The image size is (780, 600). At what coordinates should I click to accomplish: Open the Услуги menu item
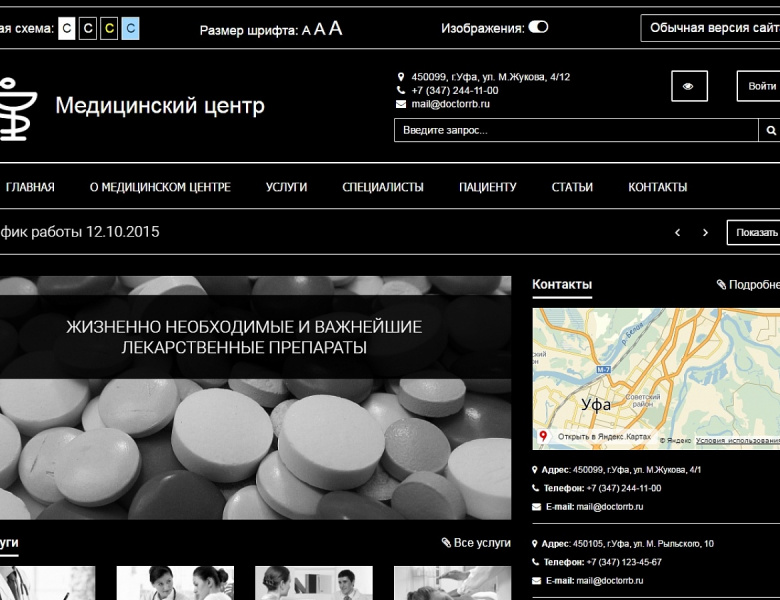point(286,187)
